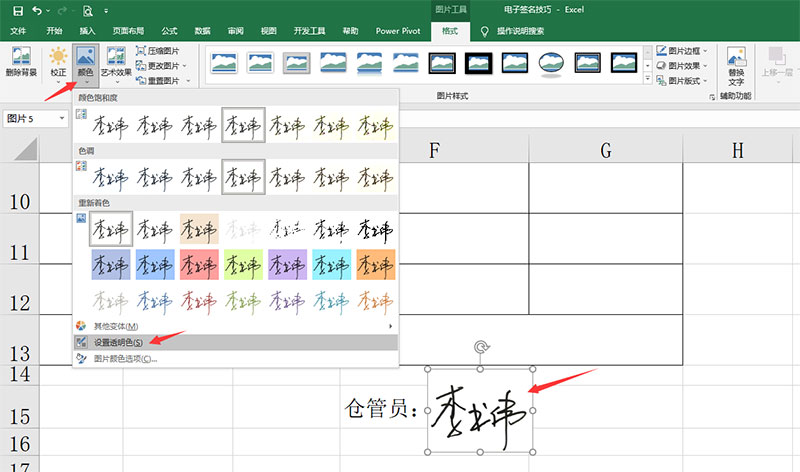
Task: Select the last color tone preset
Action: (376, 177)
